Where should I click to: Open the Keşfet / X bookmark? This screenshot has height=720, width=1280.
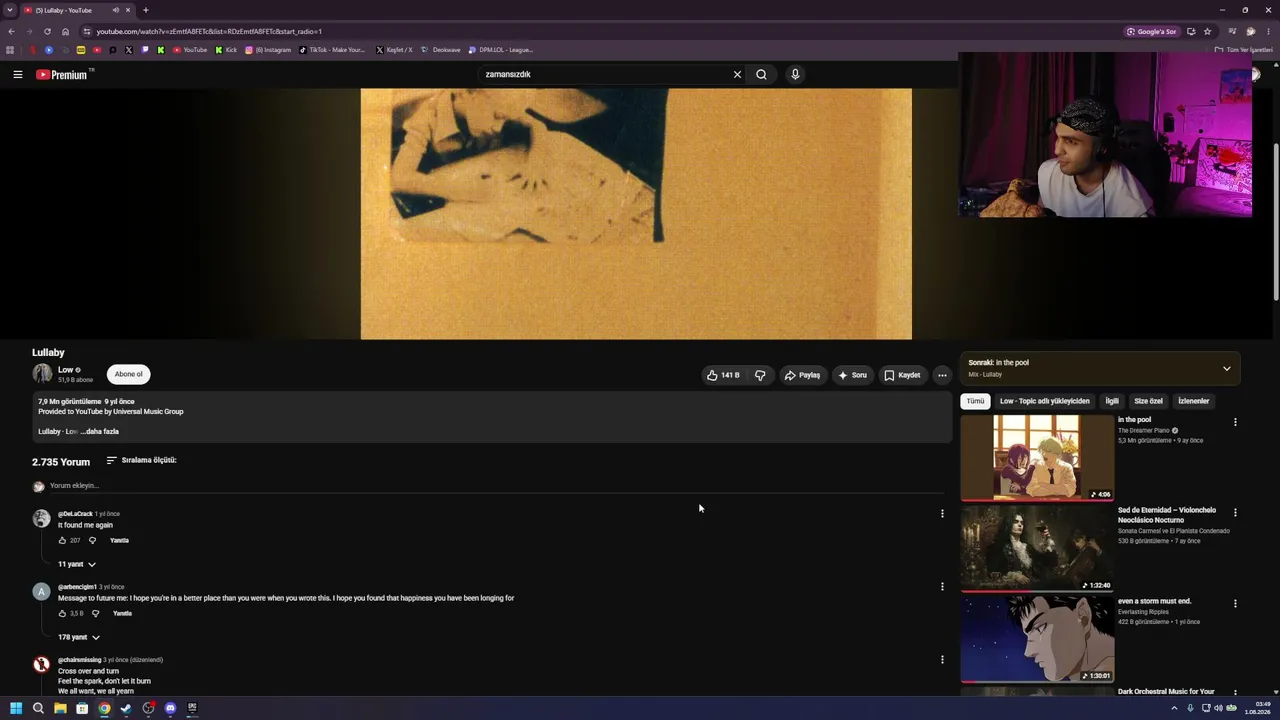click(x=394, y=50)
